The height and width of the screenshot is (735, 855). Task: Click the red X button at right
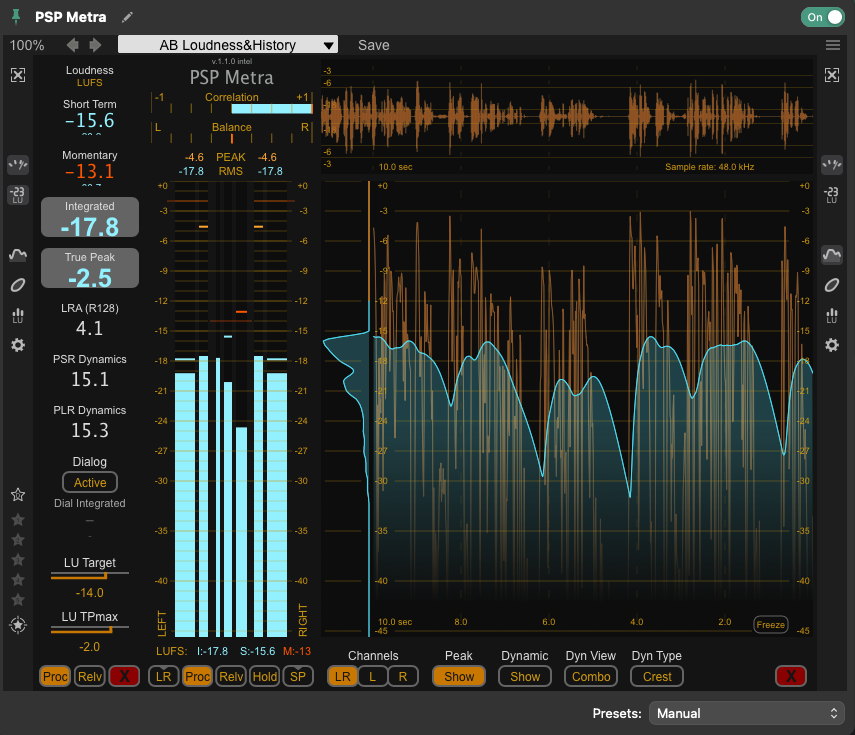791,677
